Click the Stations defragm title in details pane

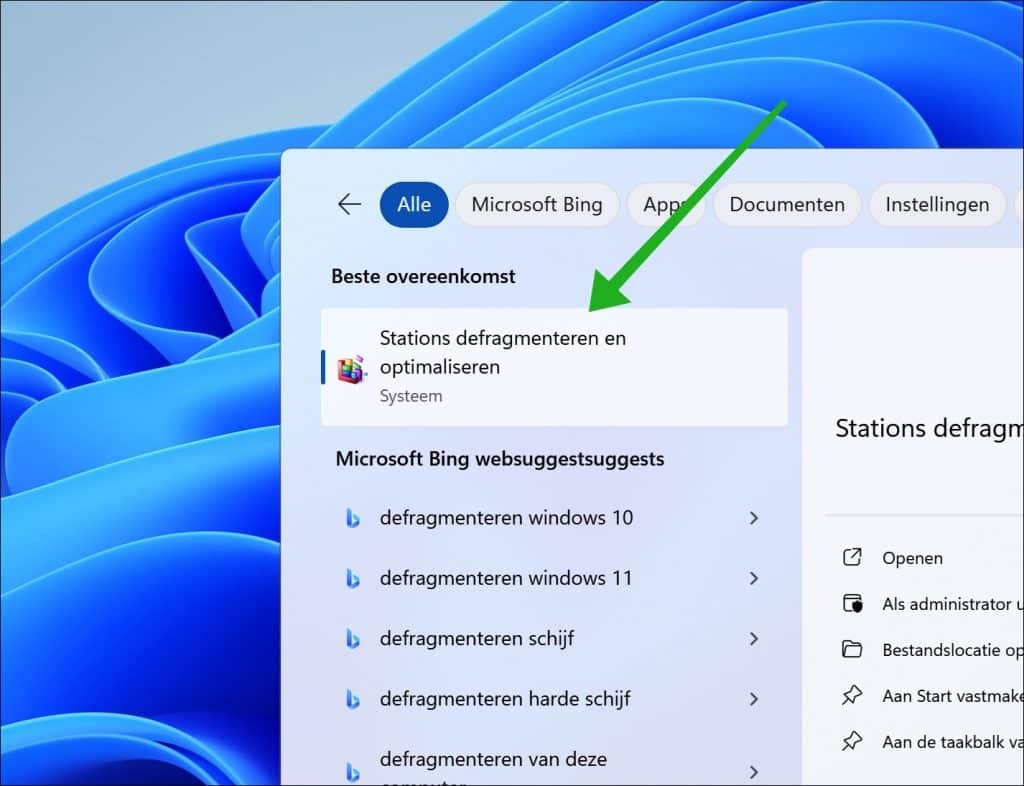click(929, 429)
